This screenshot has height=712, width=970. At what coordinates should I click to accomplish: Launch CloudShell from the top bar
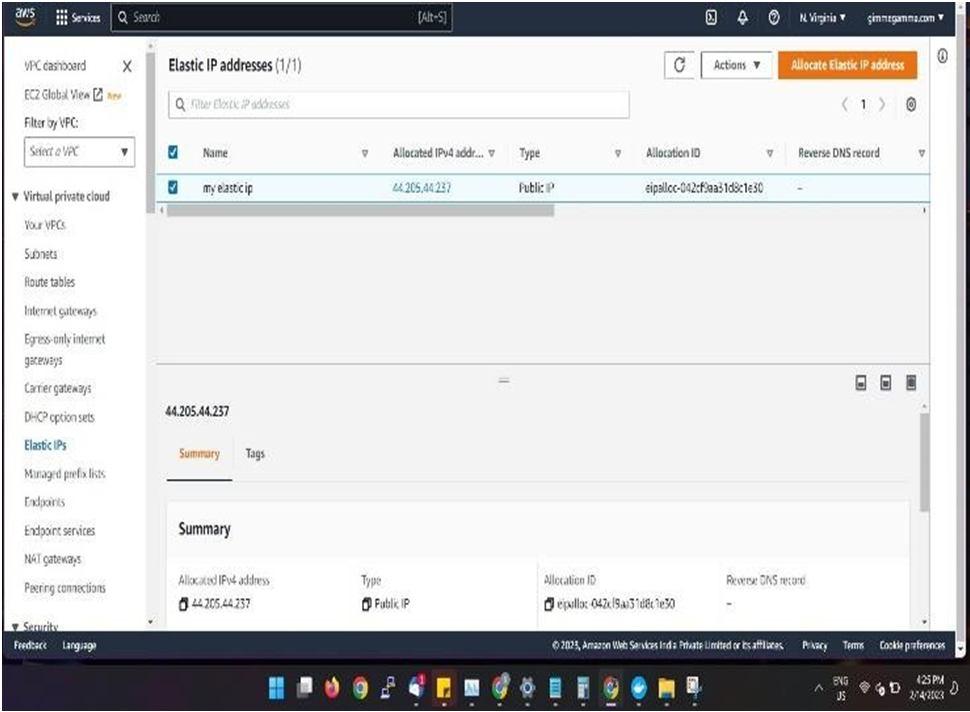click(711, 17)
